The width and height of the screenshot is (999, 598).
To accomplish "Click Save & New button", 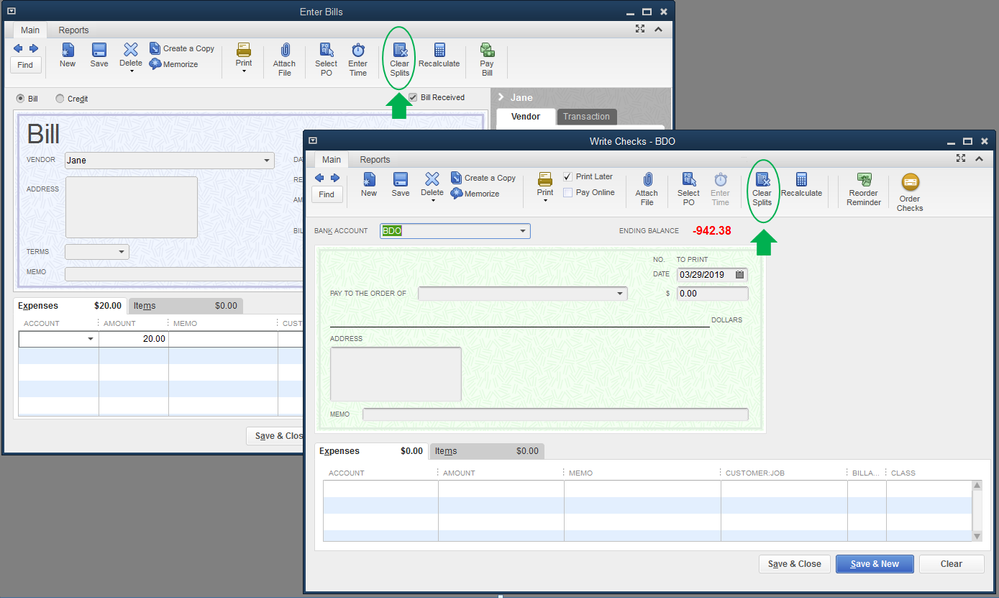I will (874, 564).
